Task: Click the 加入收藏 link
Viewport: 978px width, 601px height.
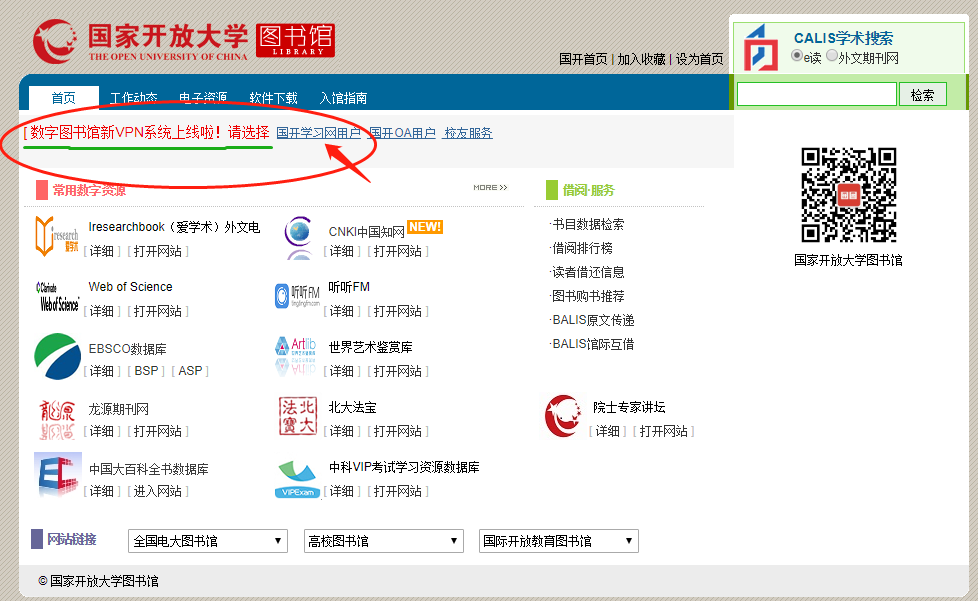Action: coord(641,59)
